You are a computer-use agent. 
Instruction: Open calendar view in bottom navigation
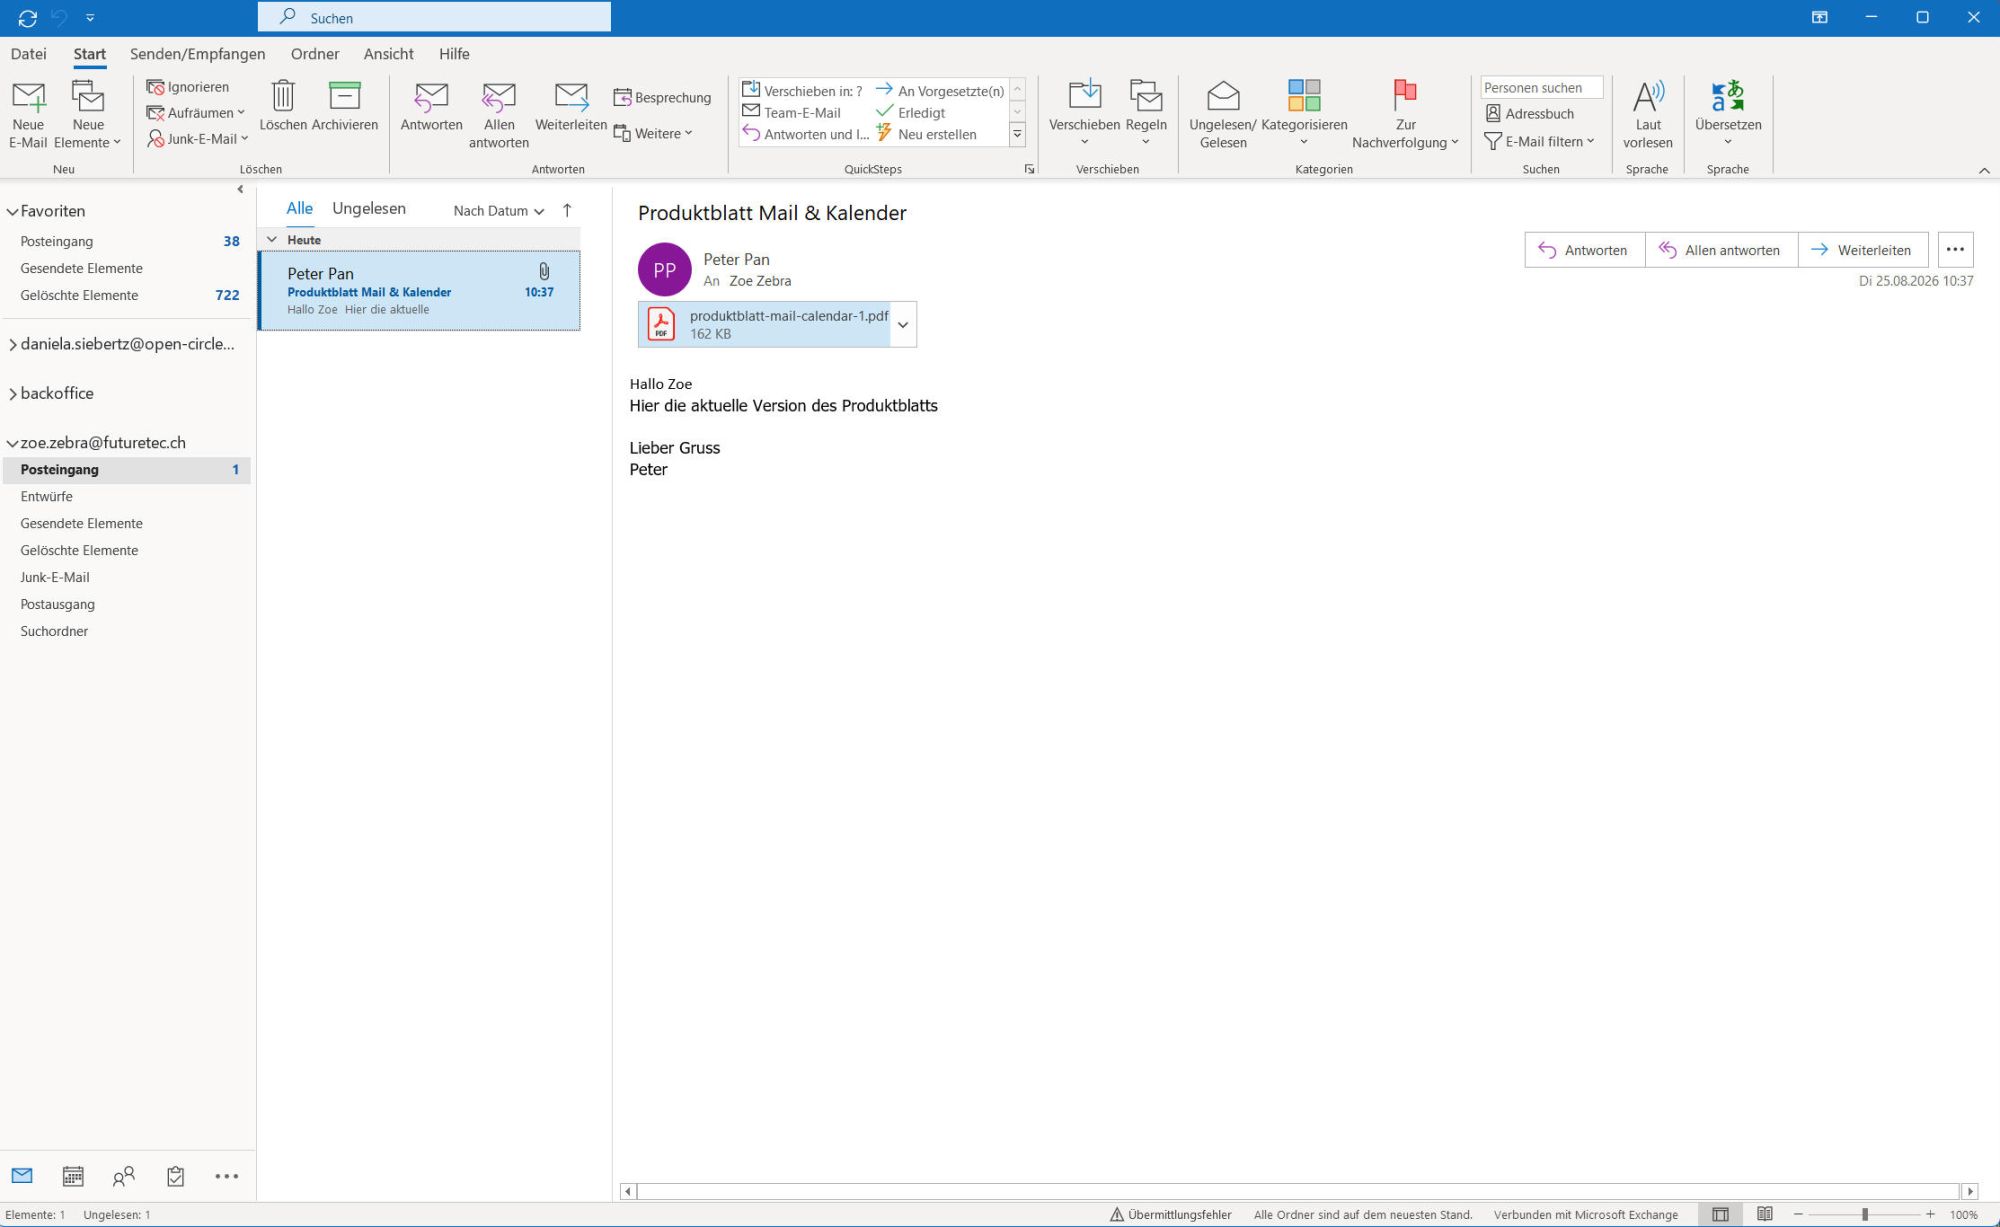pos(73,1176)
